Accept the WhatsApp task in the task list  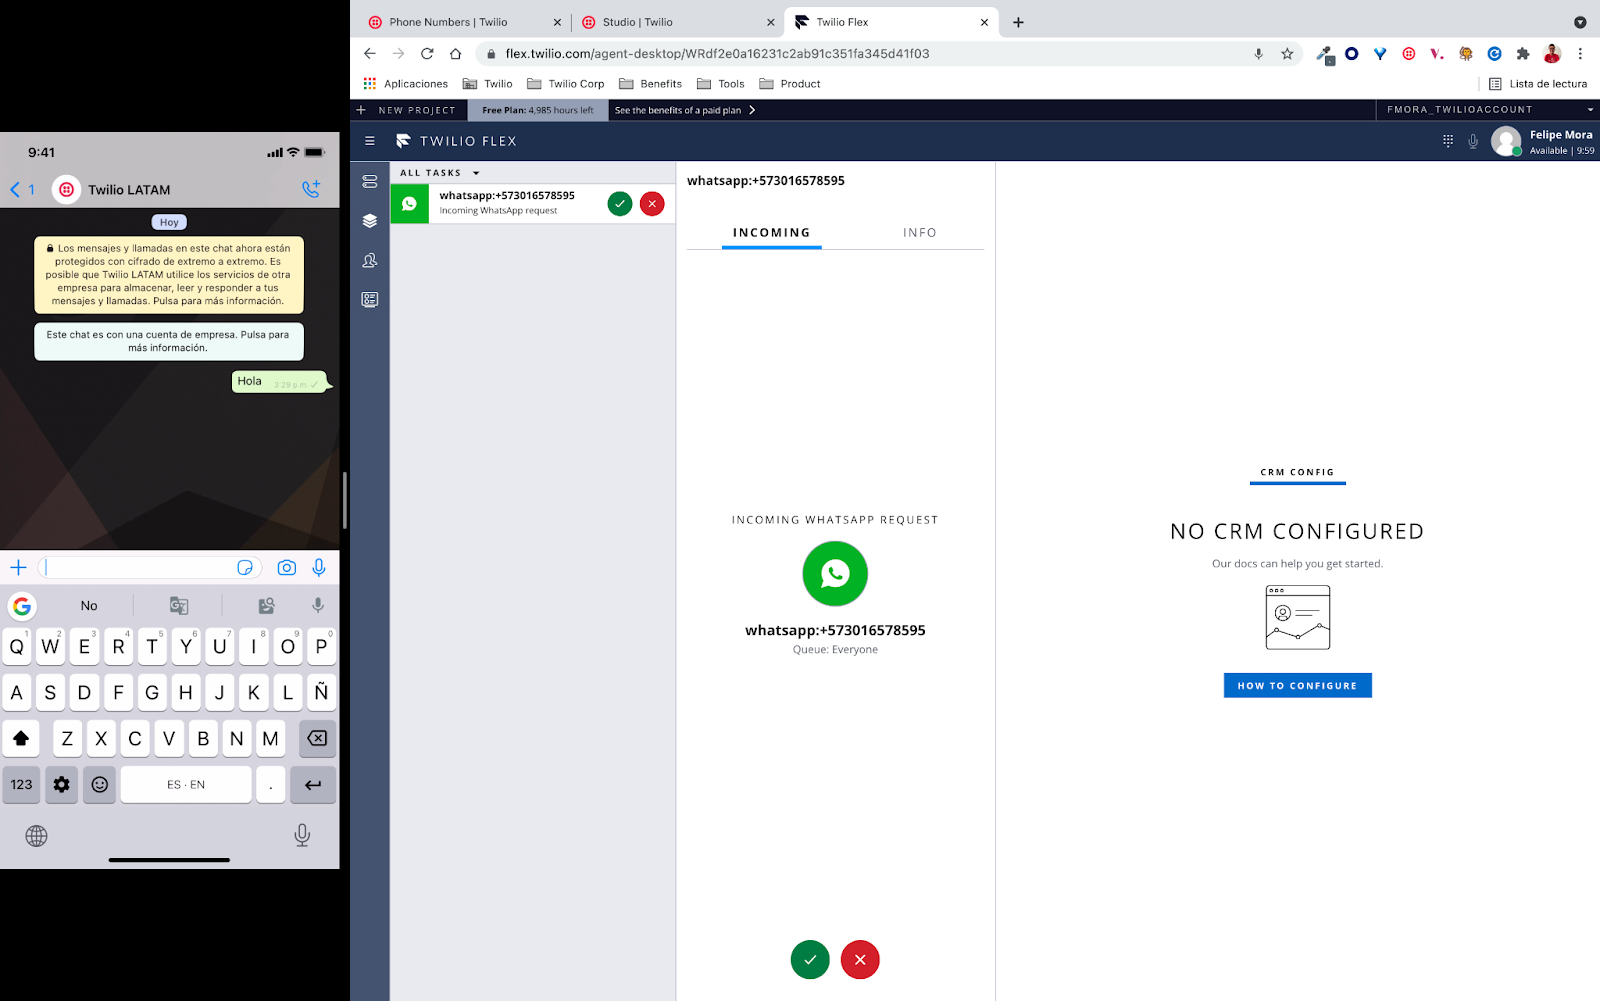click(620, 204)
